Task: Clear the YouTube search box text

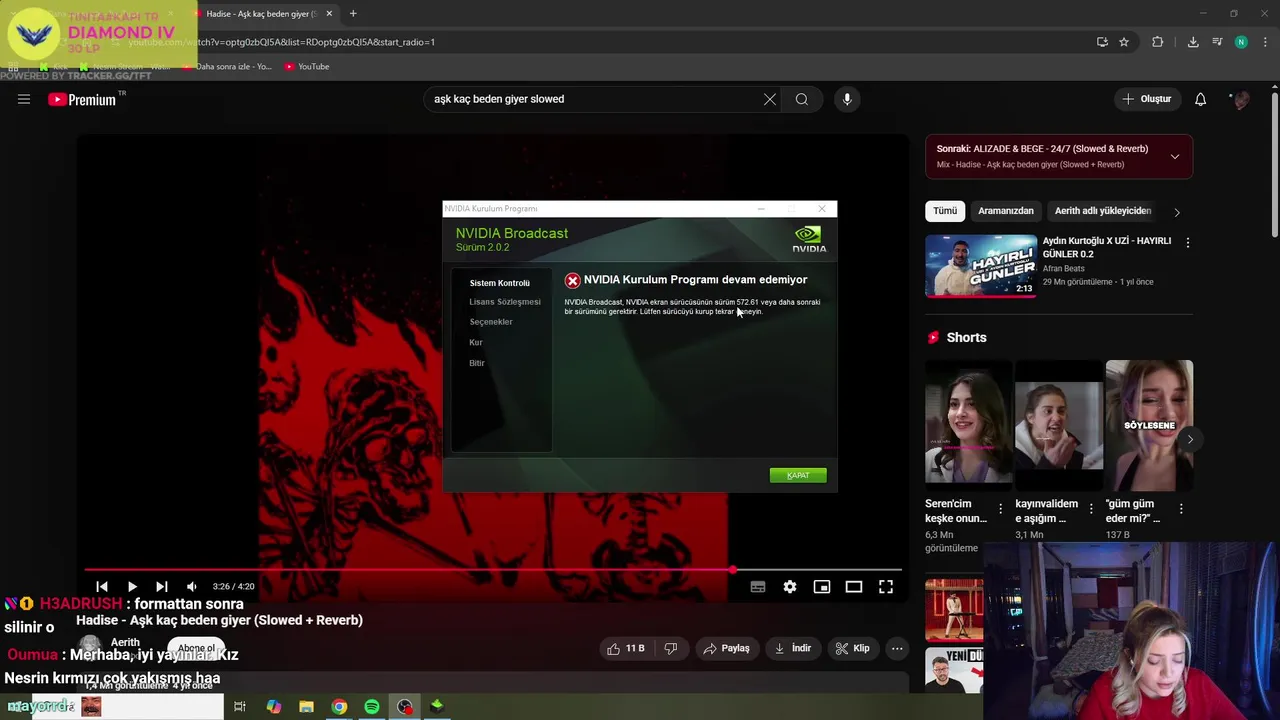Action: [770, 99]
